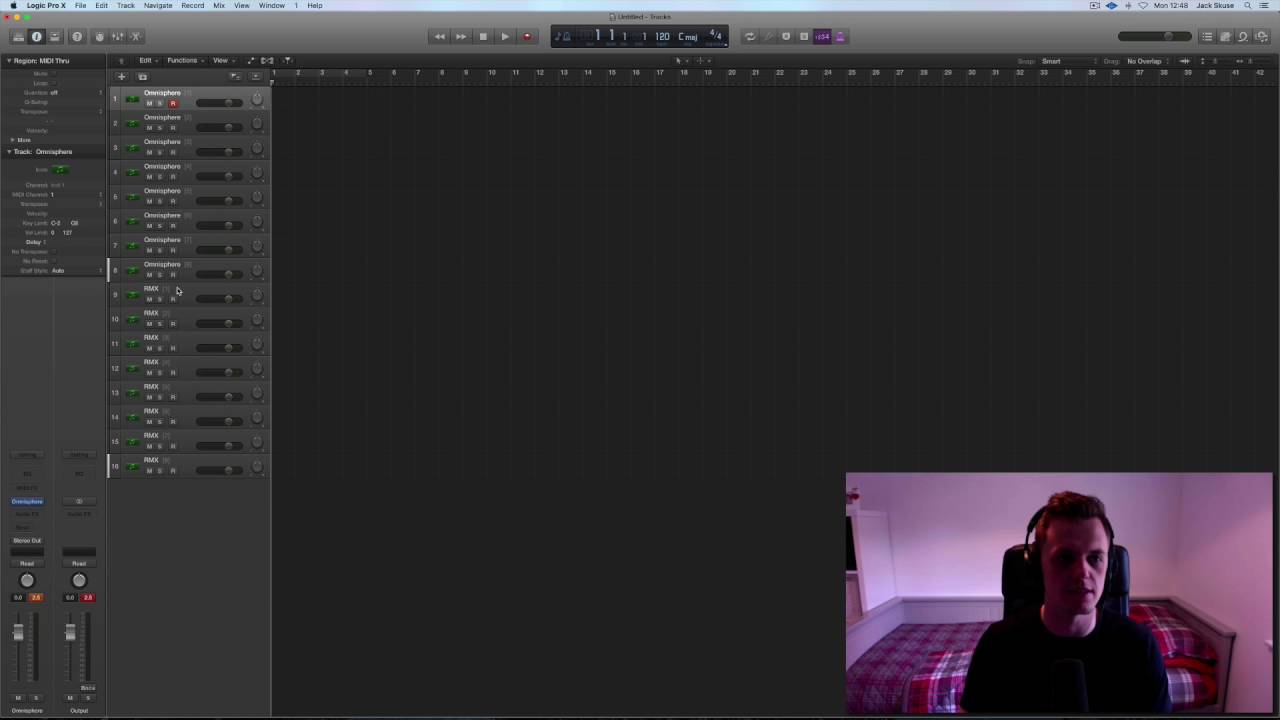Viewport: 1280px width, 720px height.
Task: Open the Edit dropdown in tracks area
Action: click(148, 61)
